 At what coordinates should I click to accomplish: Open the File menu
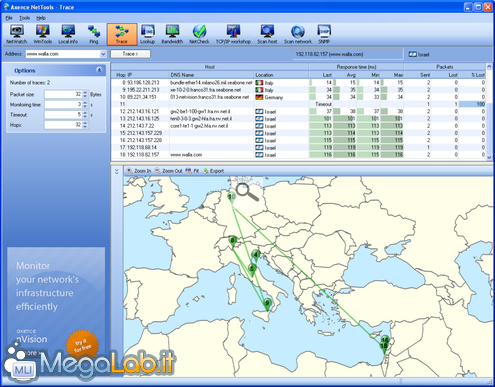click(x=9, y=18)
